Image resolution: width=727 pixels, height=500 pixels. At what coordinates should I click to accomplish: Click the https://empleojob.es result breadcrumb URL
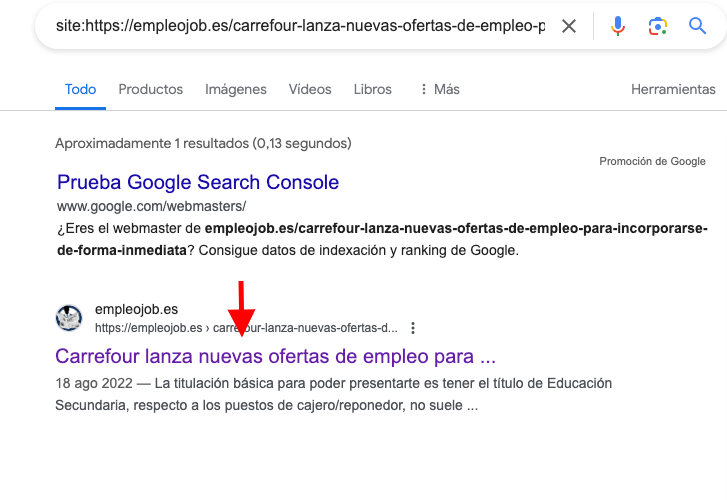pyautogui.click(x=246, y=328)
